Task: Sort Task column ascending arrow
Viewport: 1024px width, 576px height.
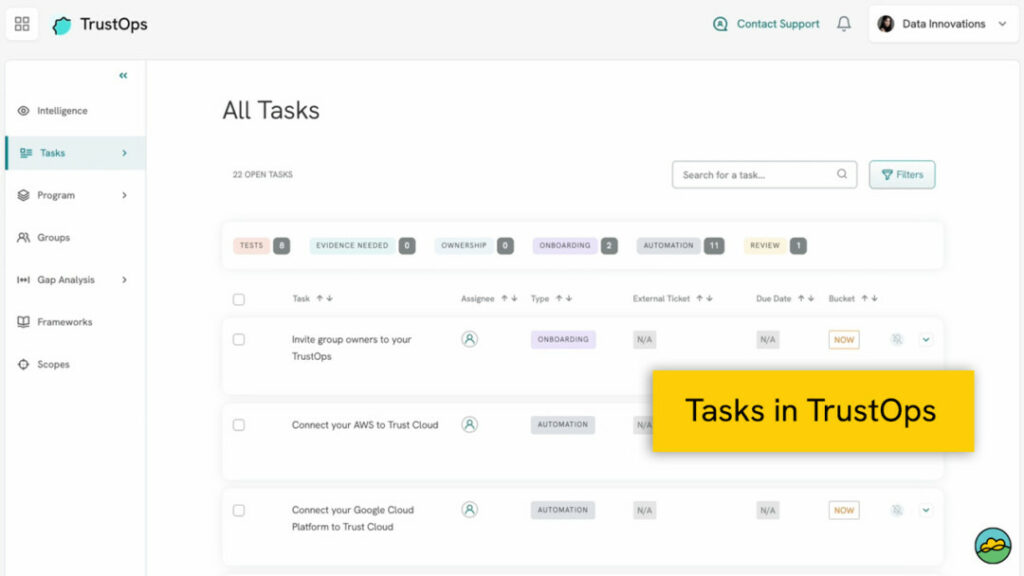Action: pyautogui.click(x=320, y=298)
